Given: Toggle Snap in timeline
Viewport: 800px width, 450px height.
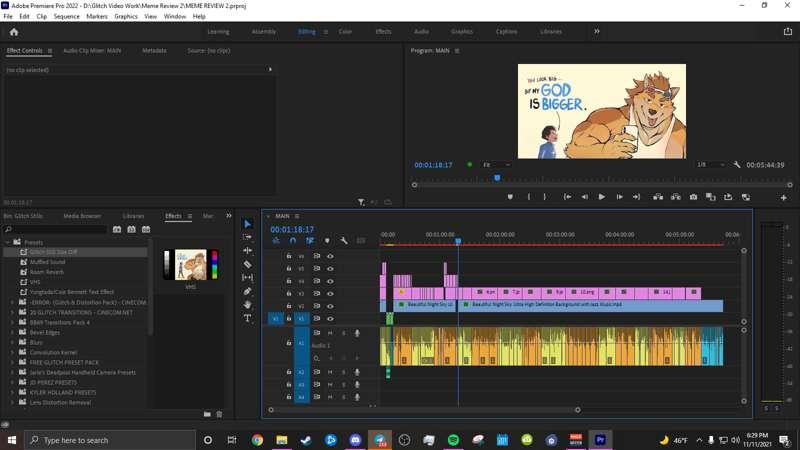Looking at the screenshot, I should point(293,240).
